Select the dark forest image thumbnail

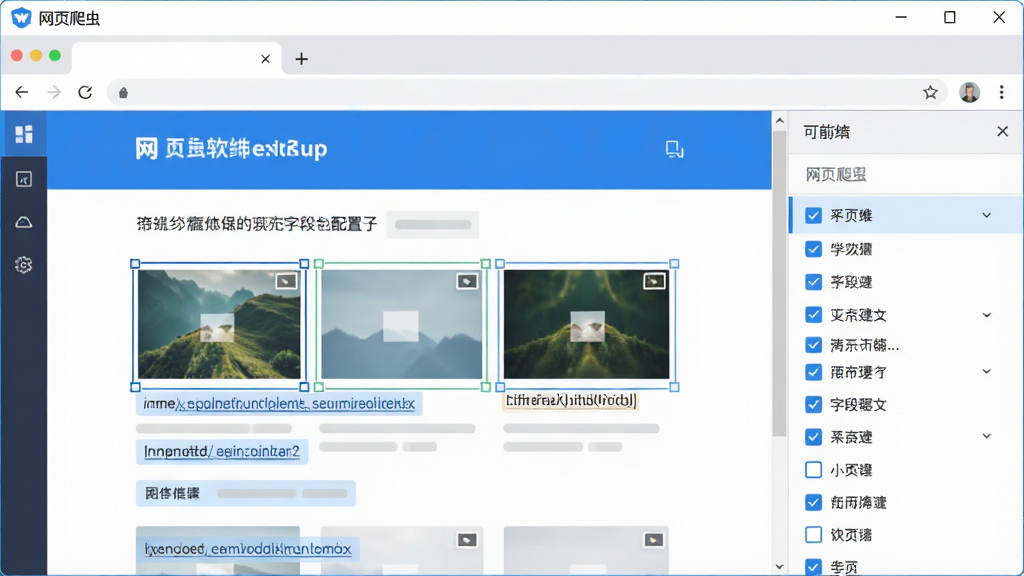click(x=586, y=325)
